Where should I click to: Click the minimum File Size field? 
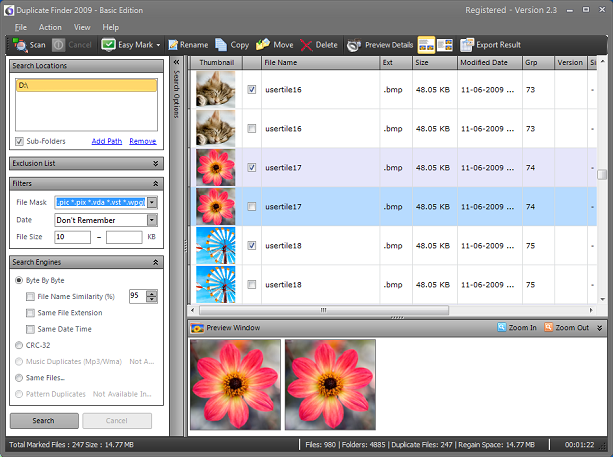73,237
